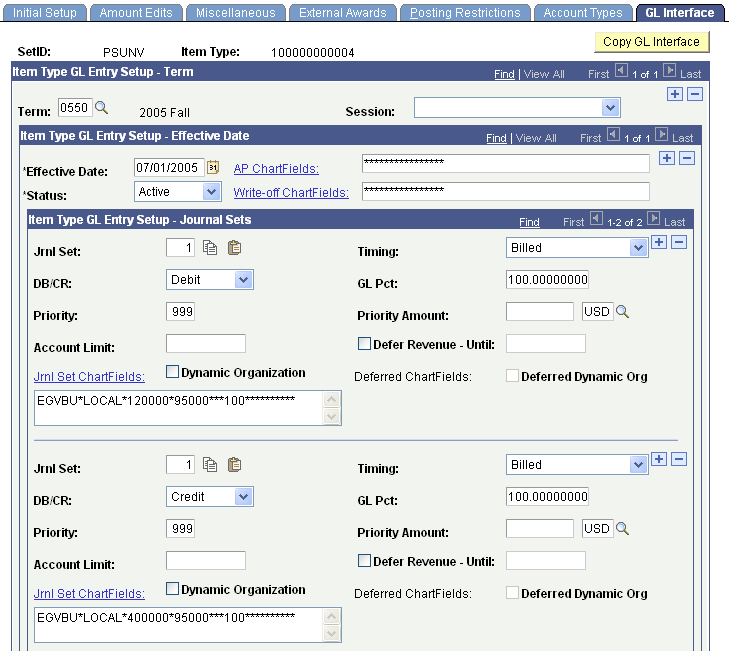Click the Term input field
Image resolution: width=729 pixels, height=651 pixels.
coord(75,108)
